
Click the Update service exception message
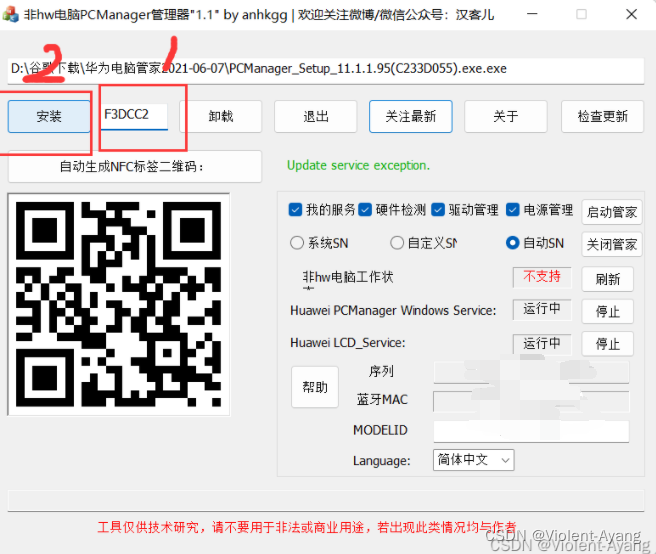pyautogui.click(x=359, y=166)
